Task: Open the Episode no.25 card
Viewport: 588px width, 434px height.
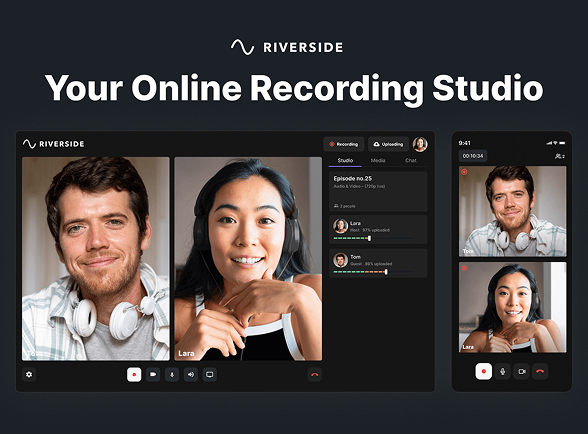Action: click(378, 192)
